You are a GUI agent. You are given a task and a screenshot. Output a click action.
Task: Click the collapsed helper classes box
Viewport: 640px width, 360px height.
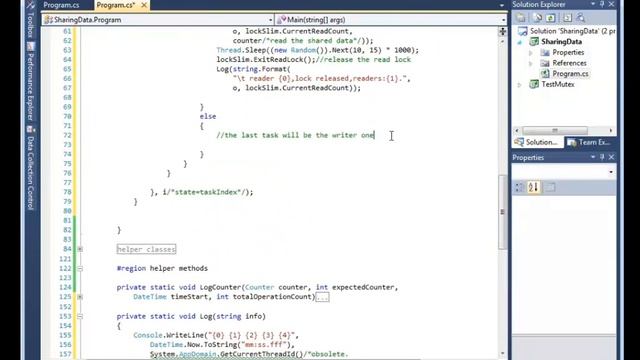coord(146,249)
